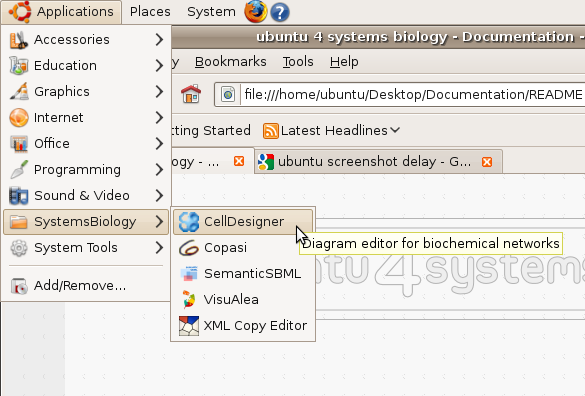Expand the Internet submenu arrow
The width and height of the screenshot is (585, 396).
159,118
